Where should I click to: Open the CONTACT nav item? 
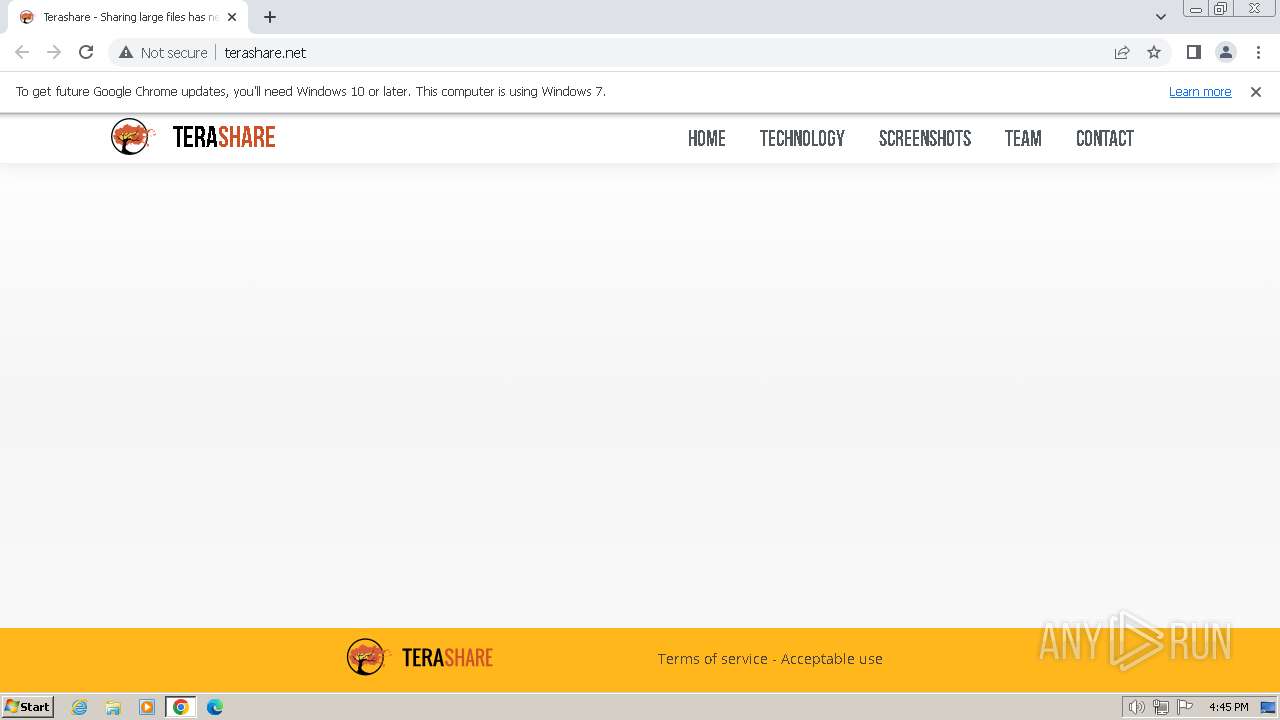pos(1105,139)
